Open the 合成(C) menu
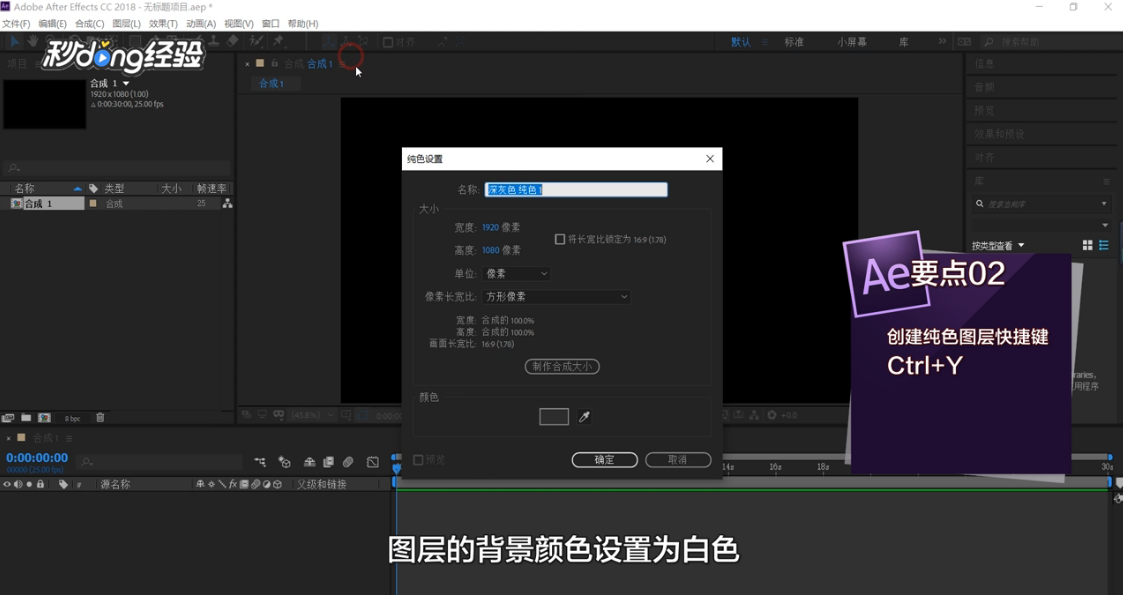The width and height of the screenshot is (1123, 595). 90,24
